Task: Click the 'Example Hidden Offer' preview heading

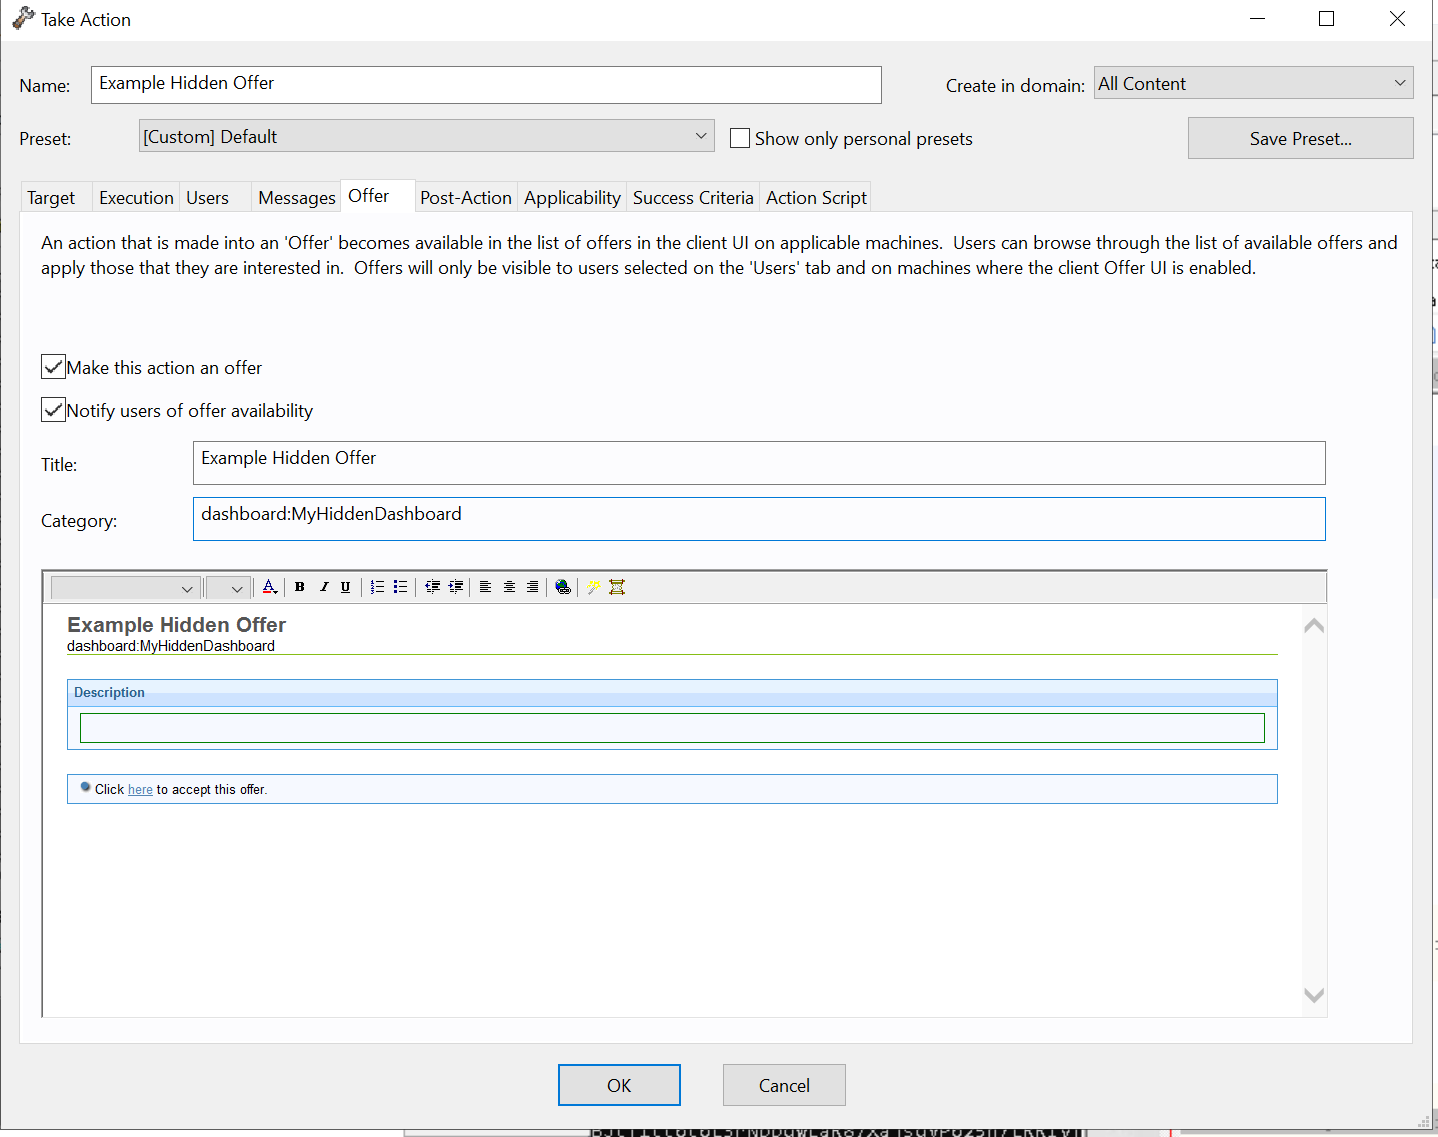Action: [x=176, y=625]
